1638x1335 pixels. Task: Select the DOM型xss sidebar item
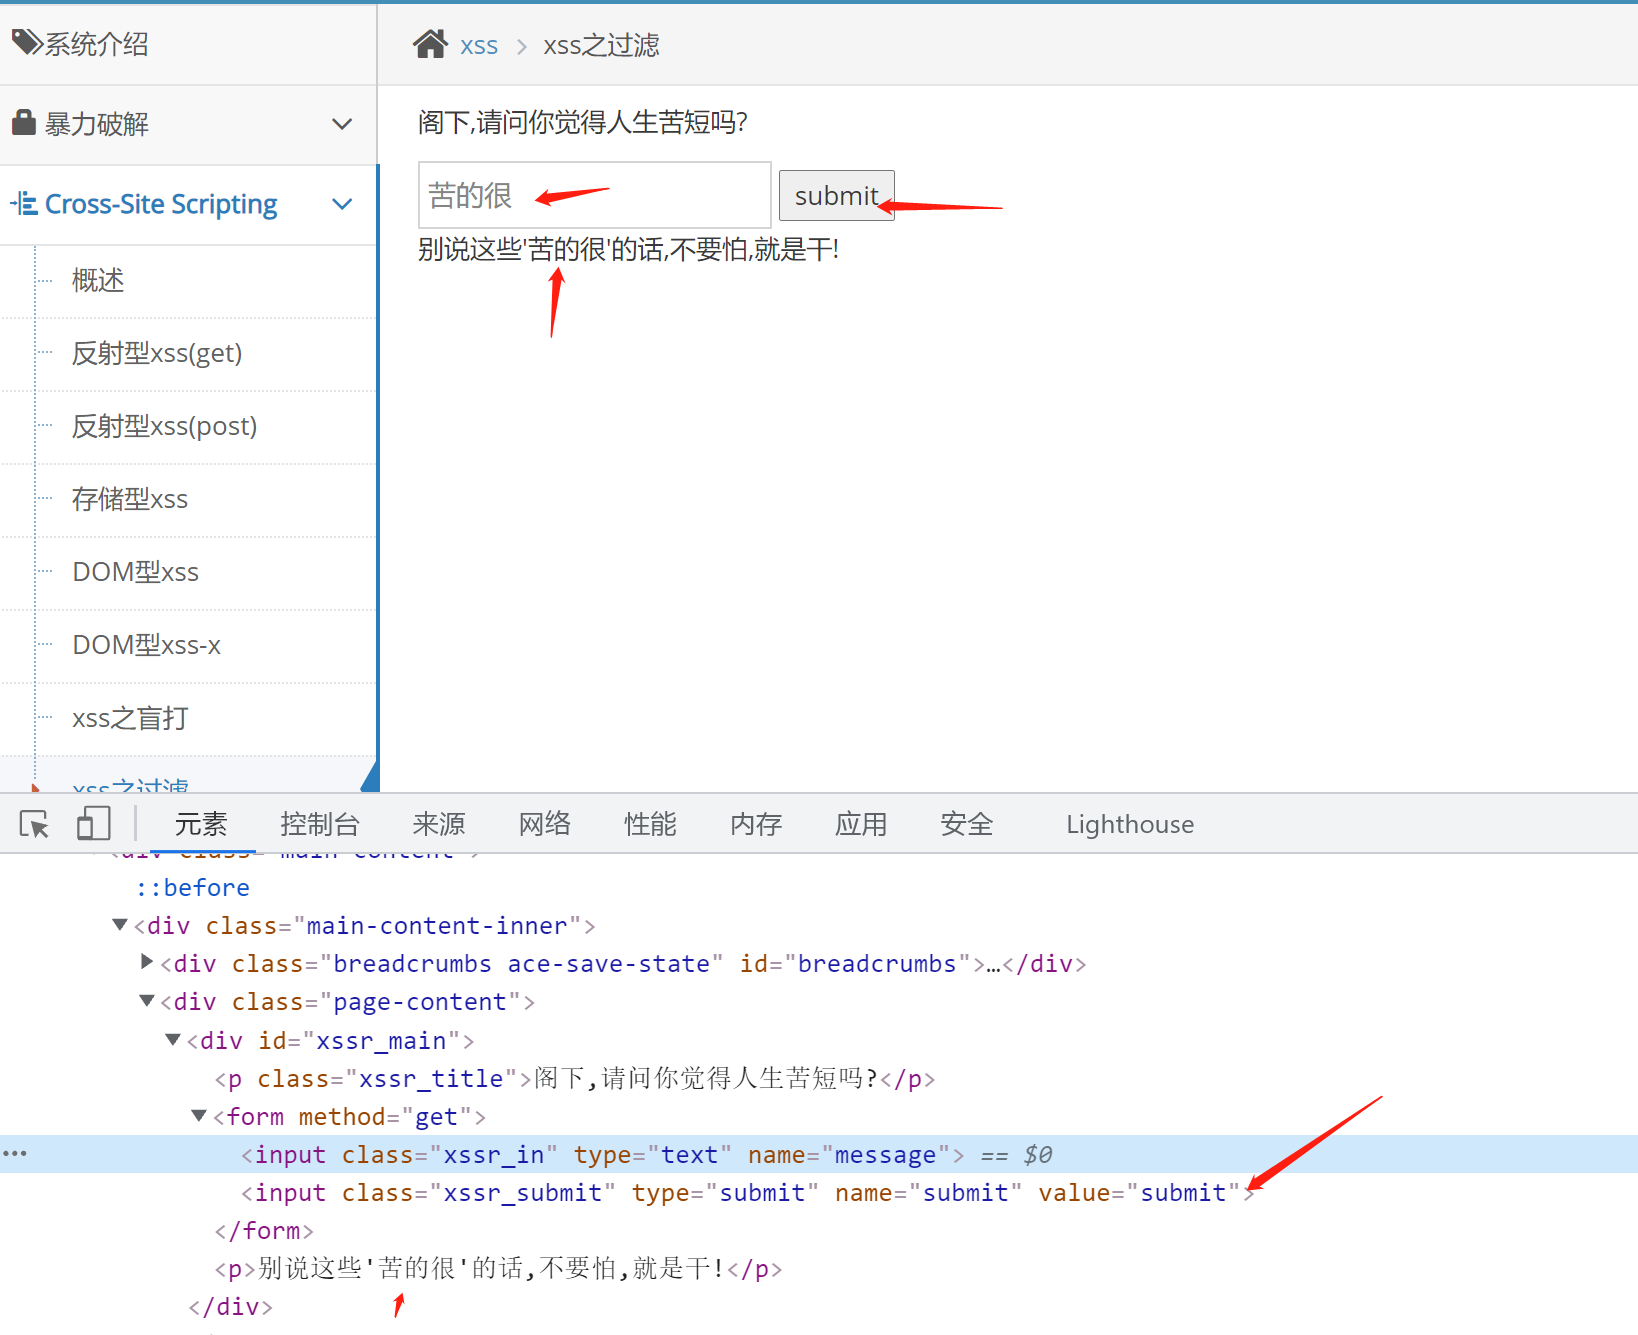click(x=136, y=572)
